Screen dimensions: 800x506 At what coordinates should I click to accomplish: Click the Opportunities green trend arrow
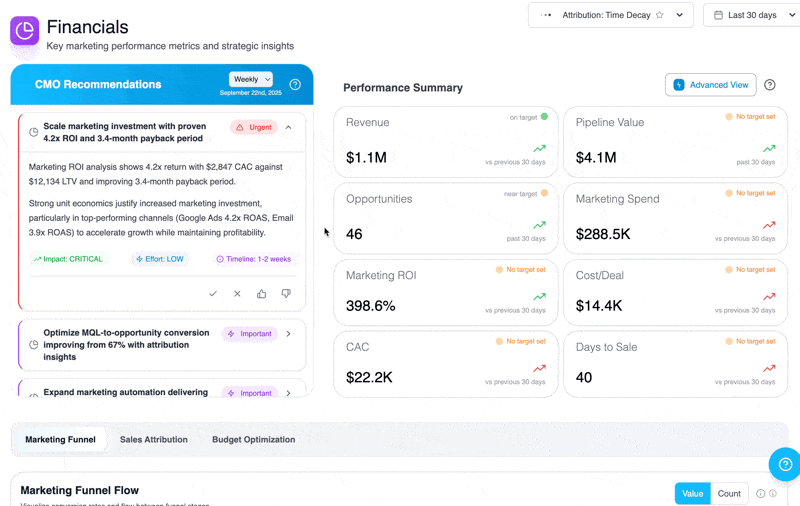pos(540,225)
